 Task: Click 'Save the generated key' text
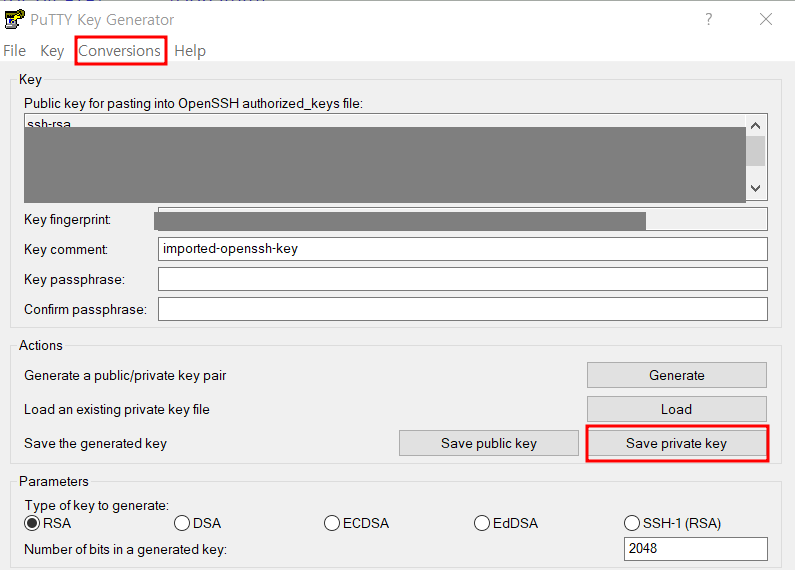(x=95, y=444)
